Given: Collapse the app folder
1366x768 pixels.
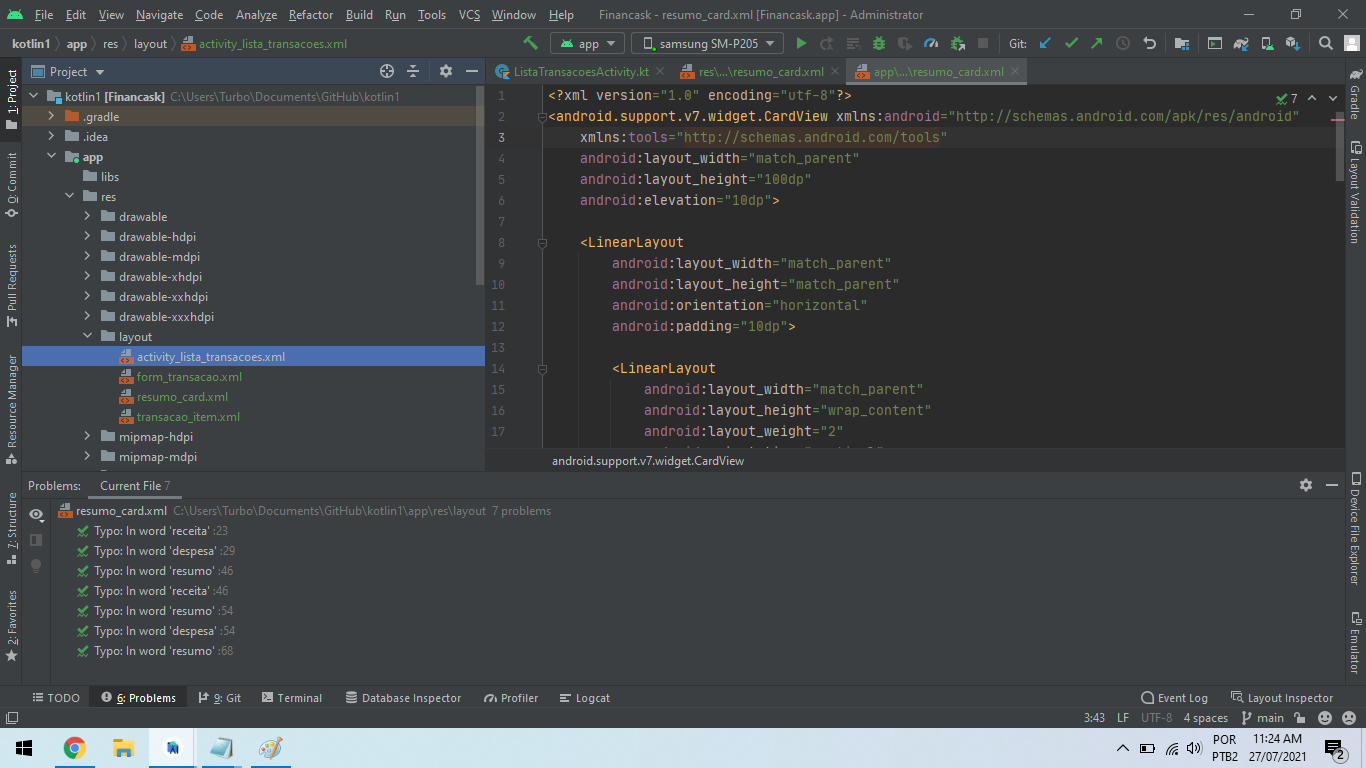Looking at the screenshot, I should [x=51, y=157].
